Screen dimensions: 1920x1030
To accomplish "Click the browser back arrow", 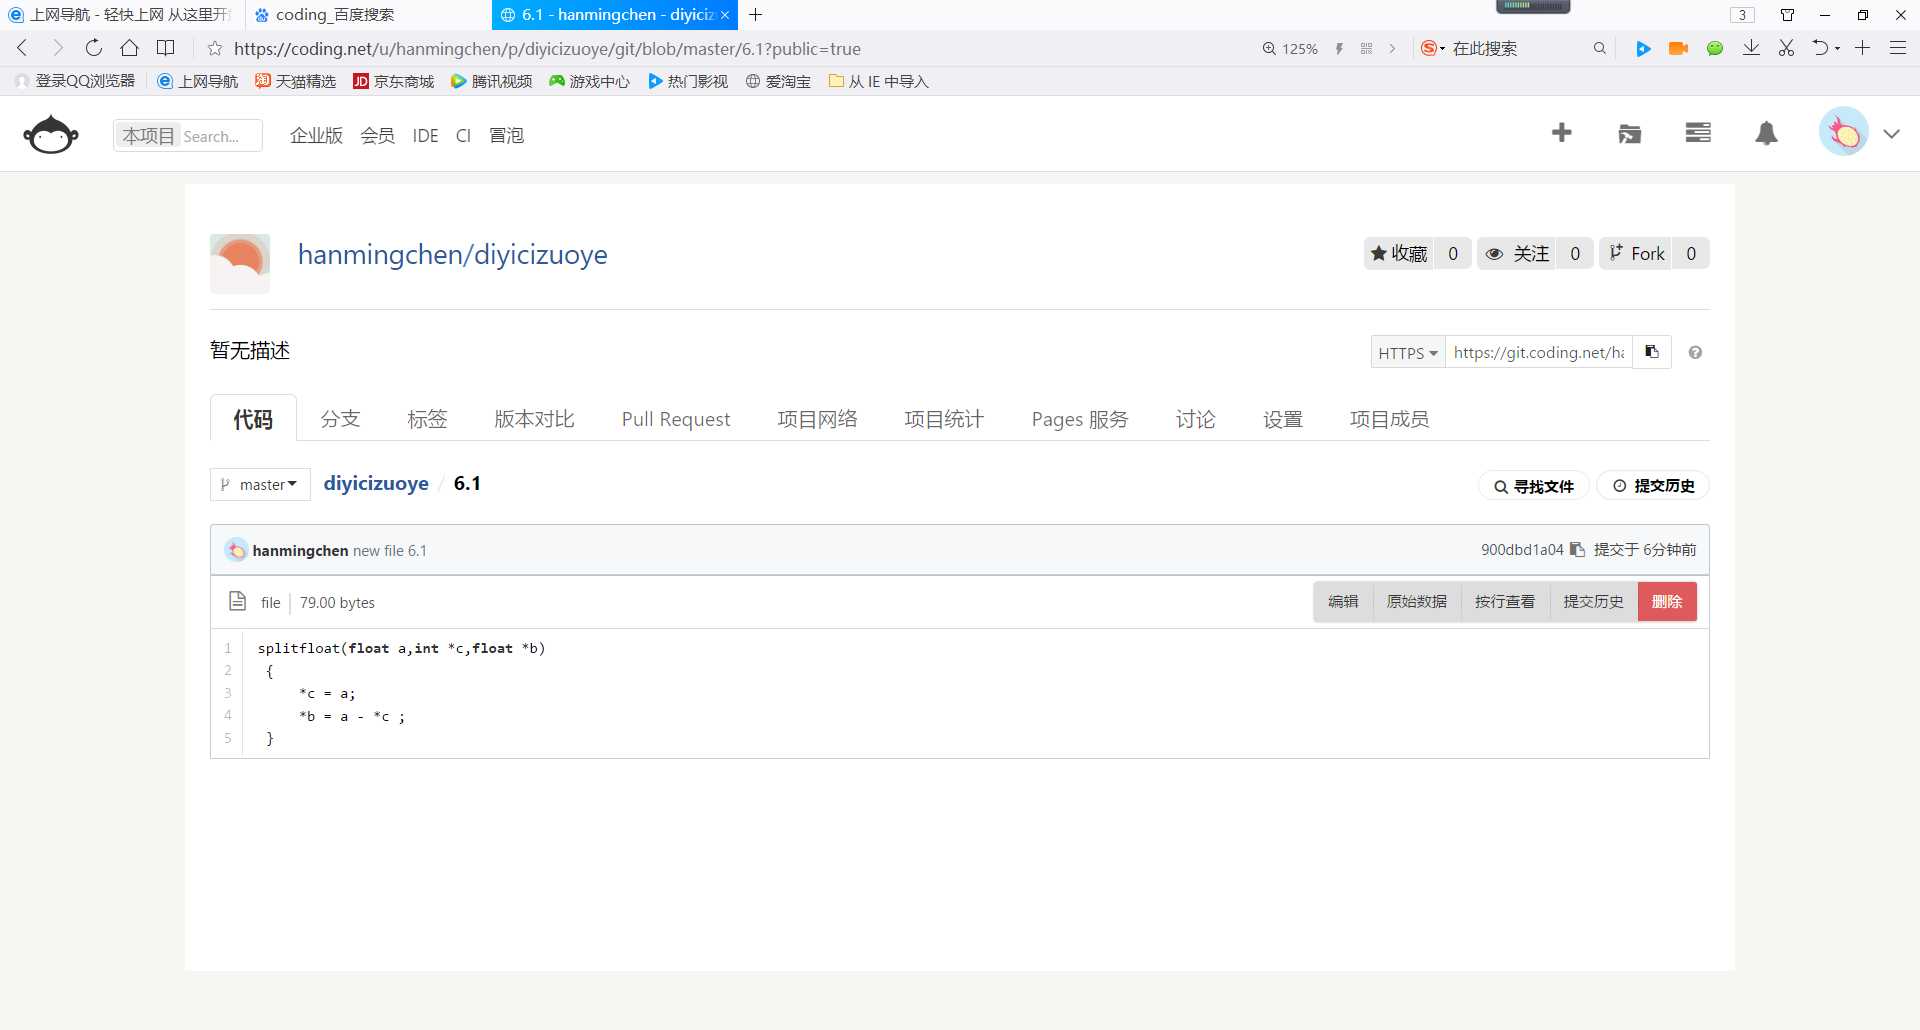I will point(22,48).
